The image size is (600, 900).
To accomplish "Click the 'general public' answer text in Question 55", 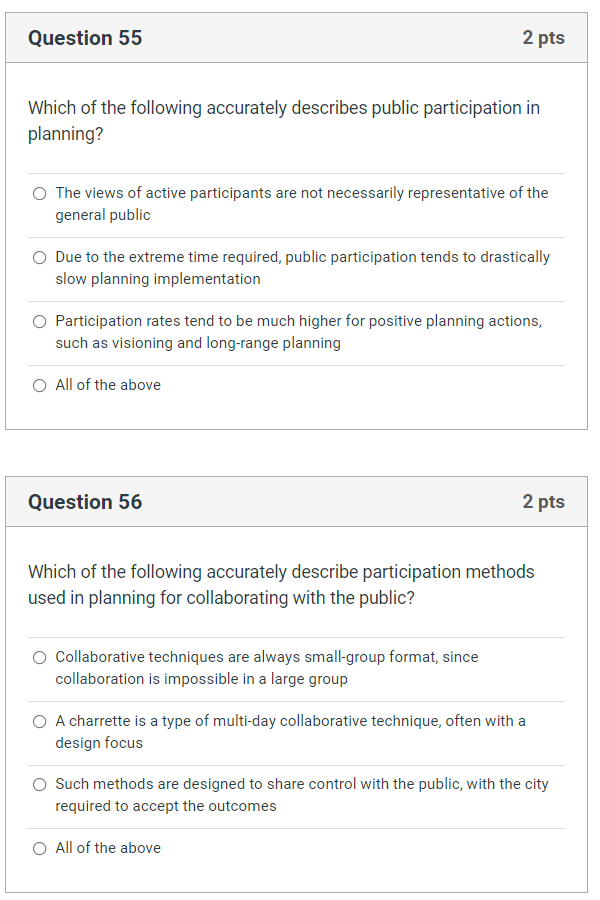I will pos(105,215).
